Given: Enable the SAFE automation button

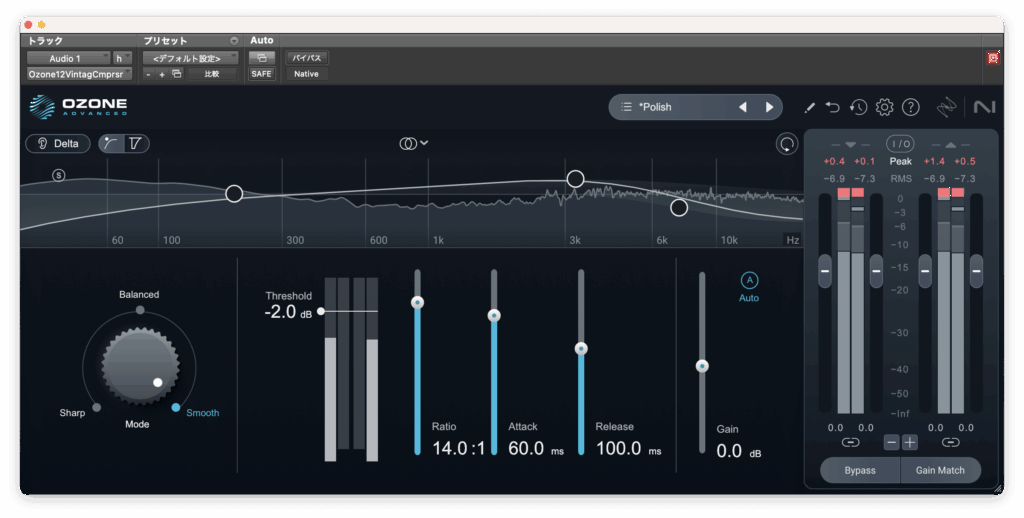Looking at the screenshot, I should pyautogui.click(x=261, y=74).
